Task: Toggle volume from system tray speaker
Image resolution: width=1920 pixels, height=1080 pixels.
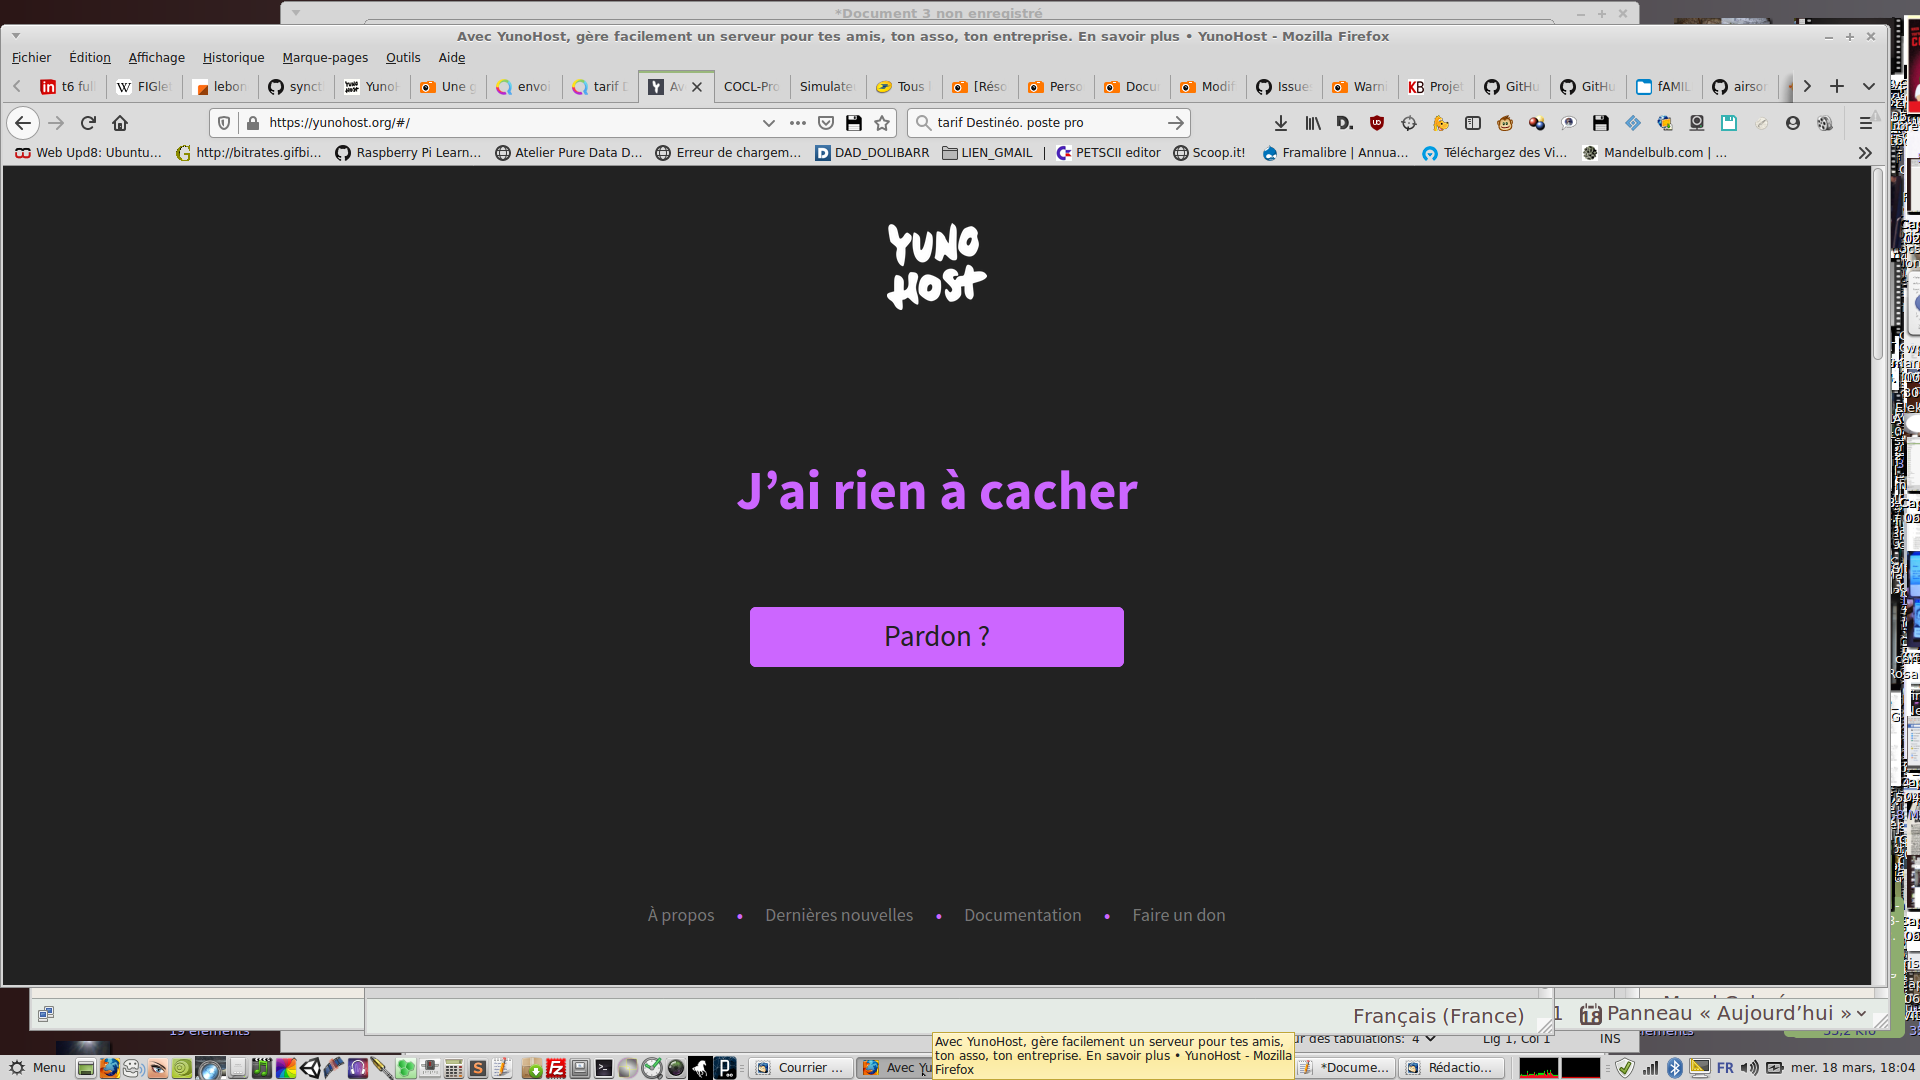Action: point(1749,1068)
